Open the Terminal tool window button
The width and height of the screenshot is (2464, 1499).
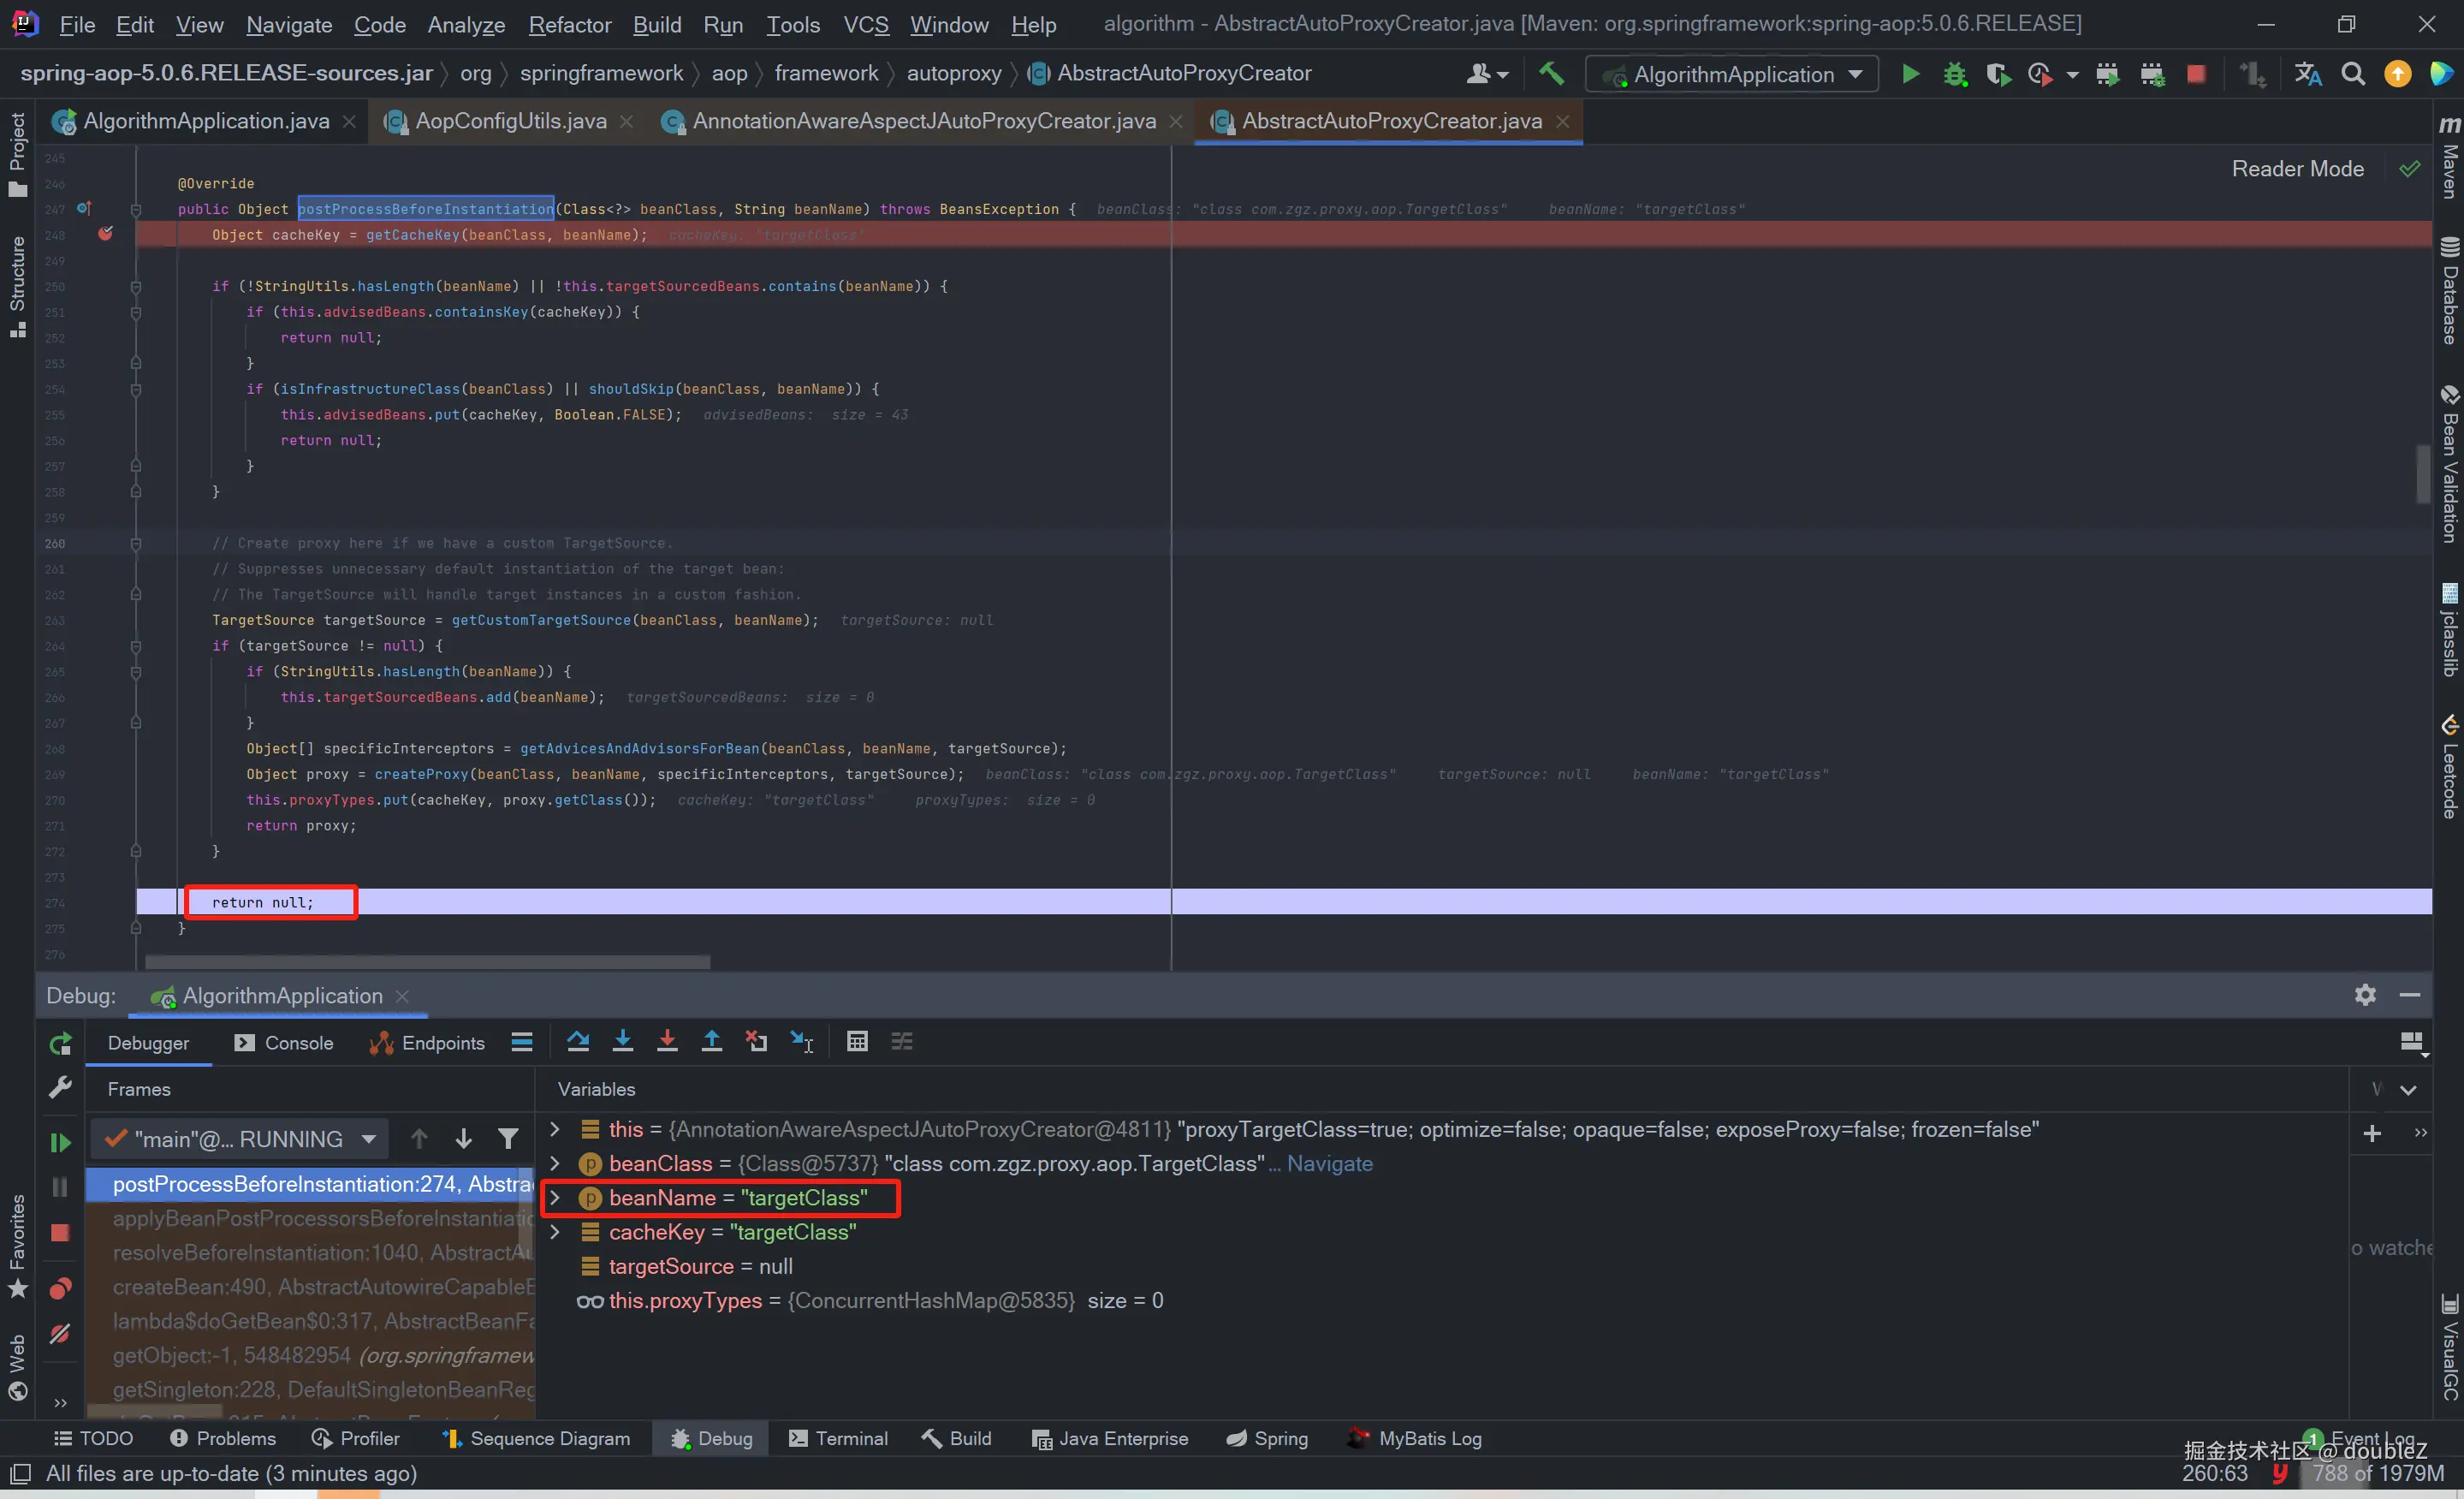[838, 1438]
